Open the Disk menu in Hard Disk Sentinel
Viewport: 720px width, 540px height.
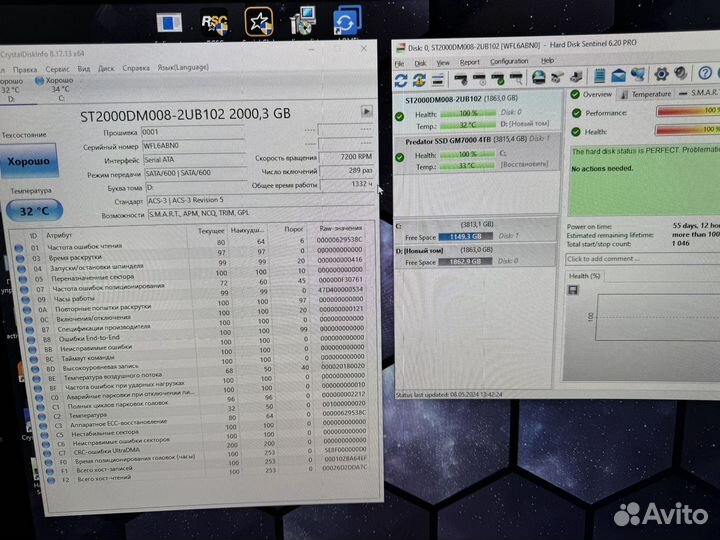420,63
